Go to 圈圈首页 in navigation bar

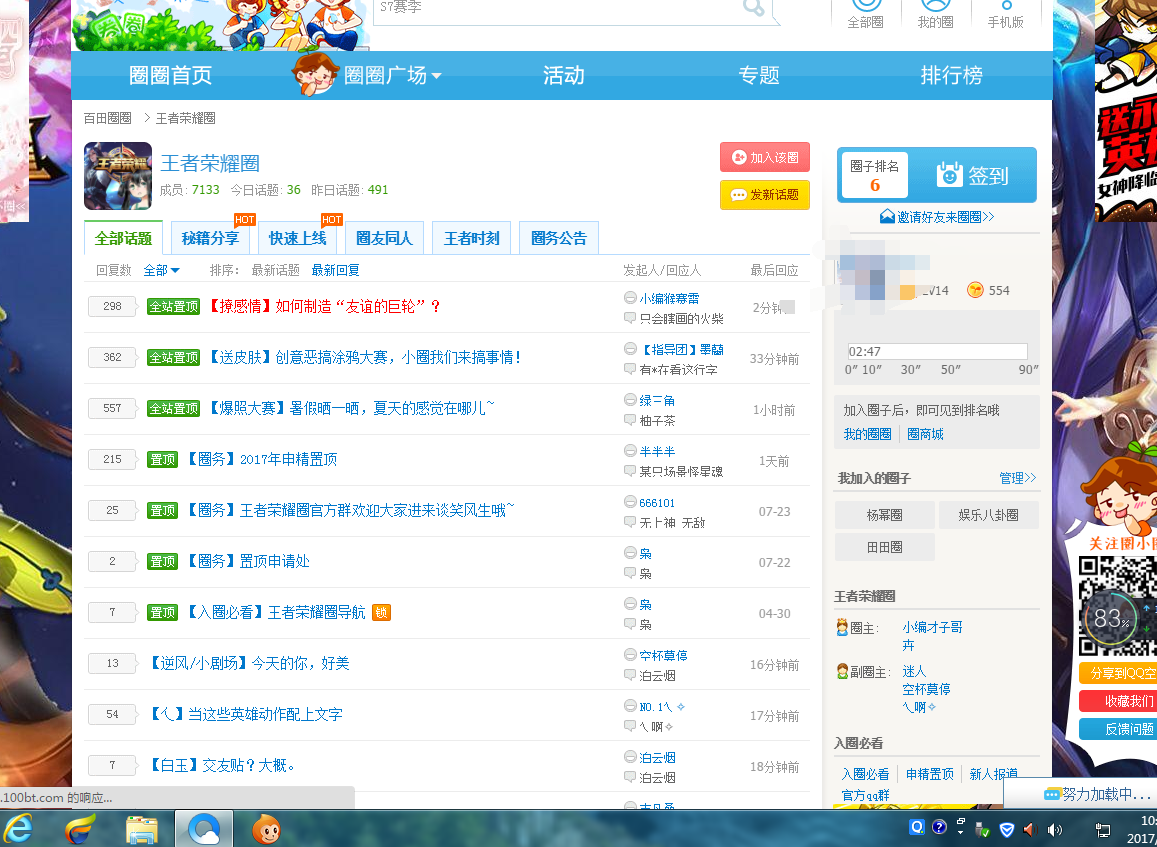[170, 75]
